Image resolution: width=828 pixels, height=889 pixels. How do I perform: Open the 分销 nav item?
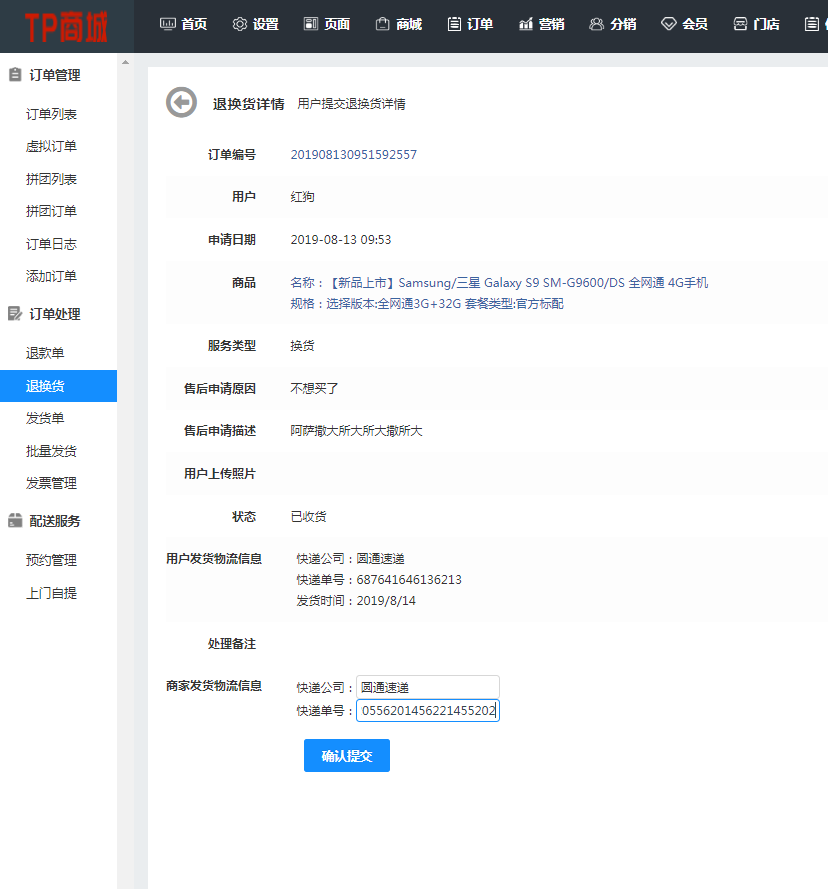(612, 24)
